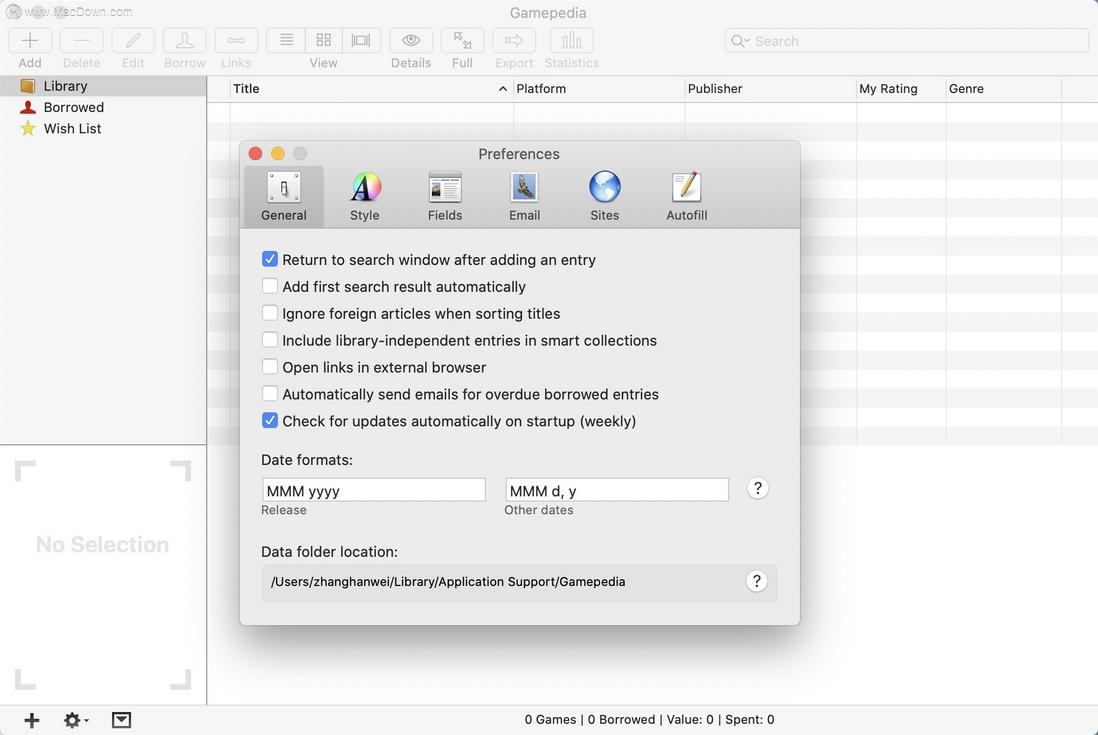Switch to cover flow view mode
Viewport: 1098px width, 735px height.
[x=361, y=41]
